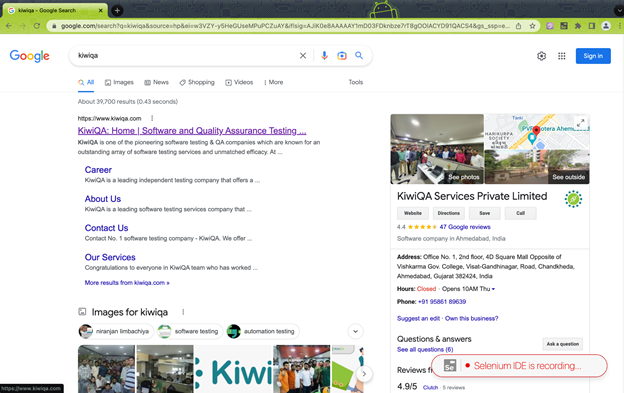This screenshot has width=624, height=393.
Task: Click the Website button in knowledge panel
Action: [413, 213]
